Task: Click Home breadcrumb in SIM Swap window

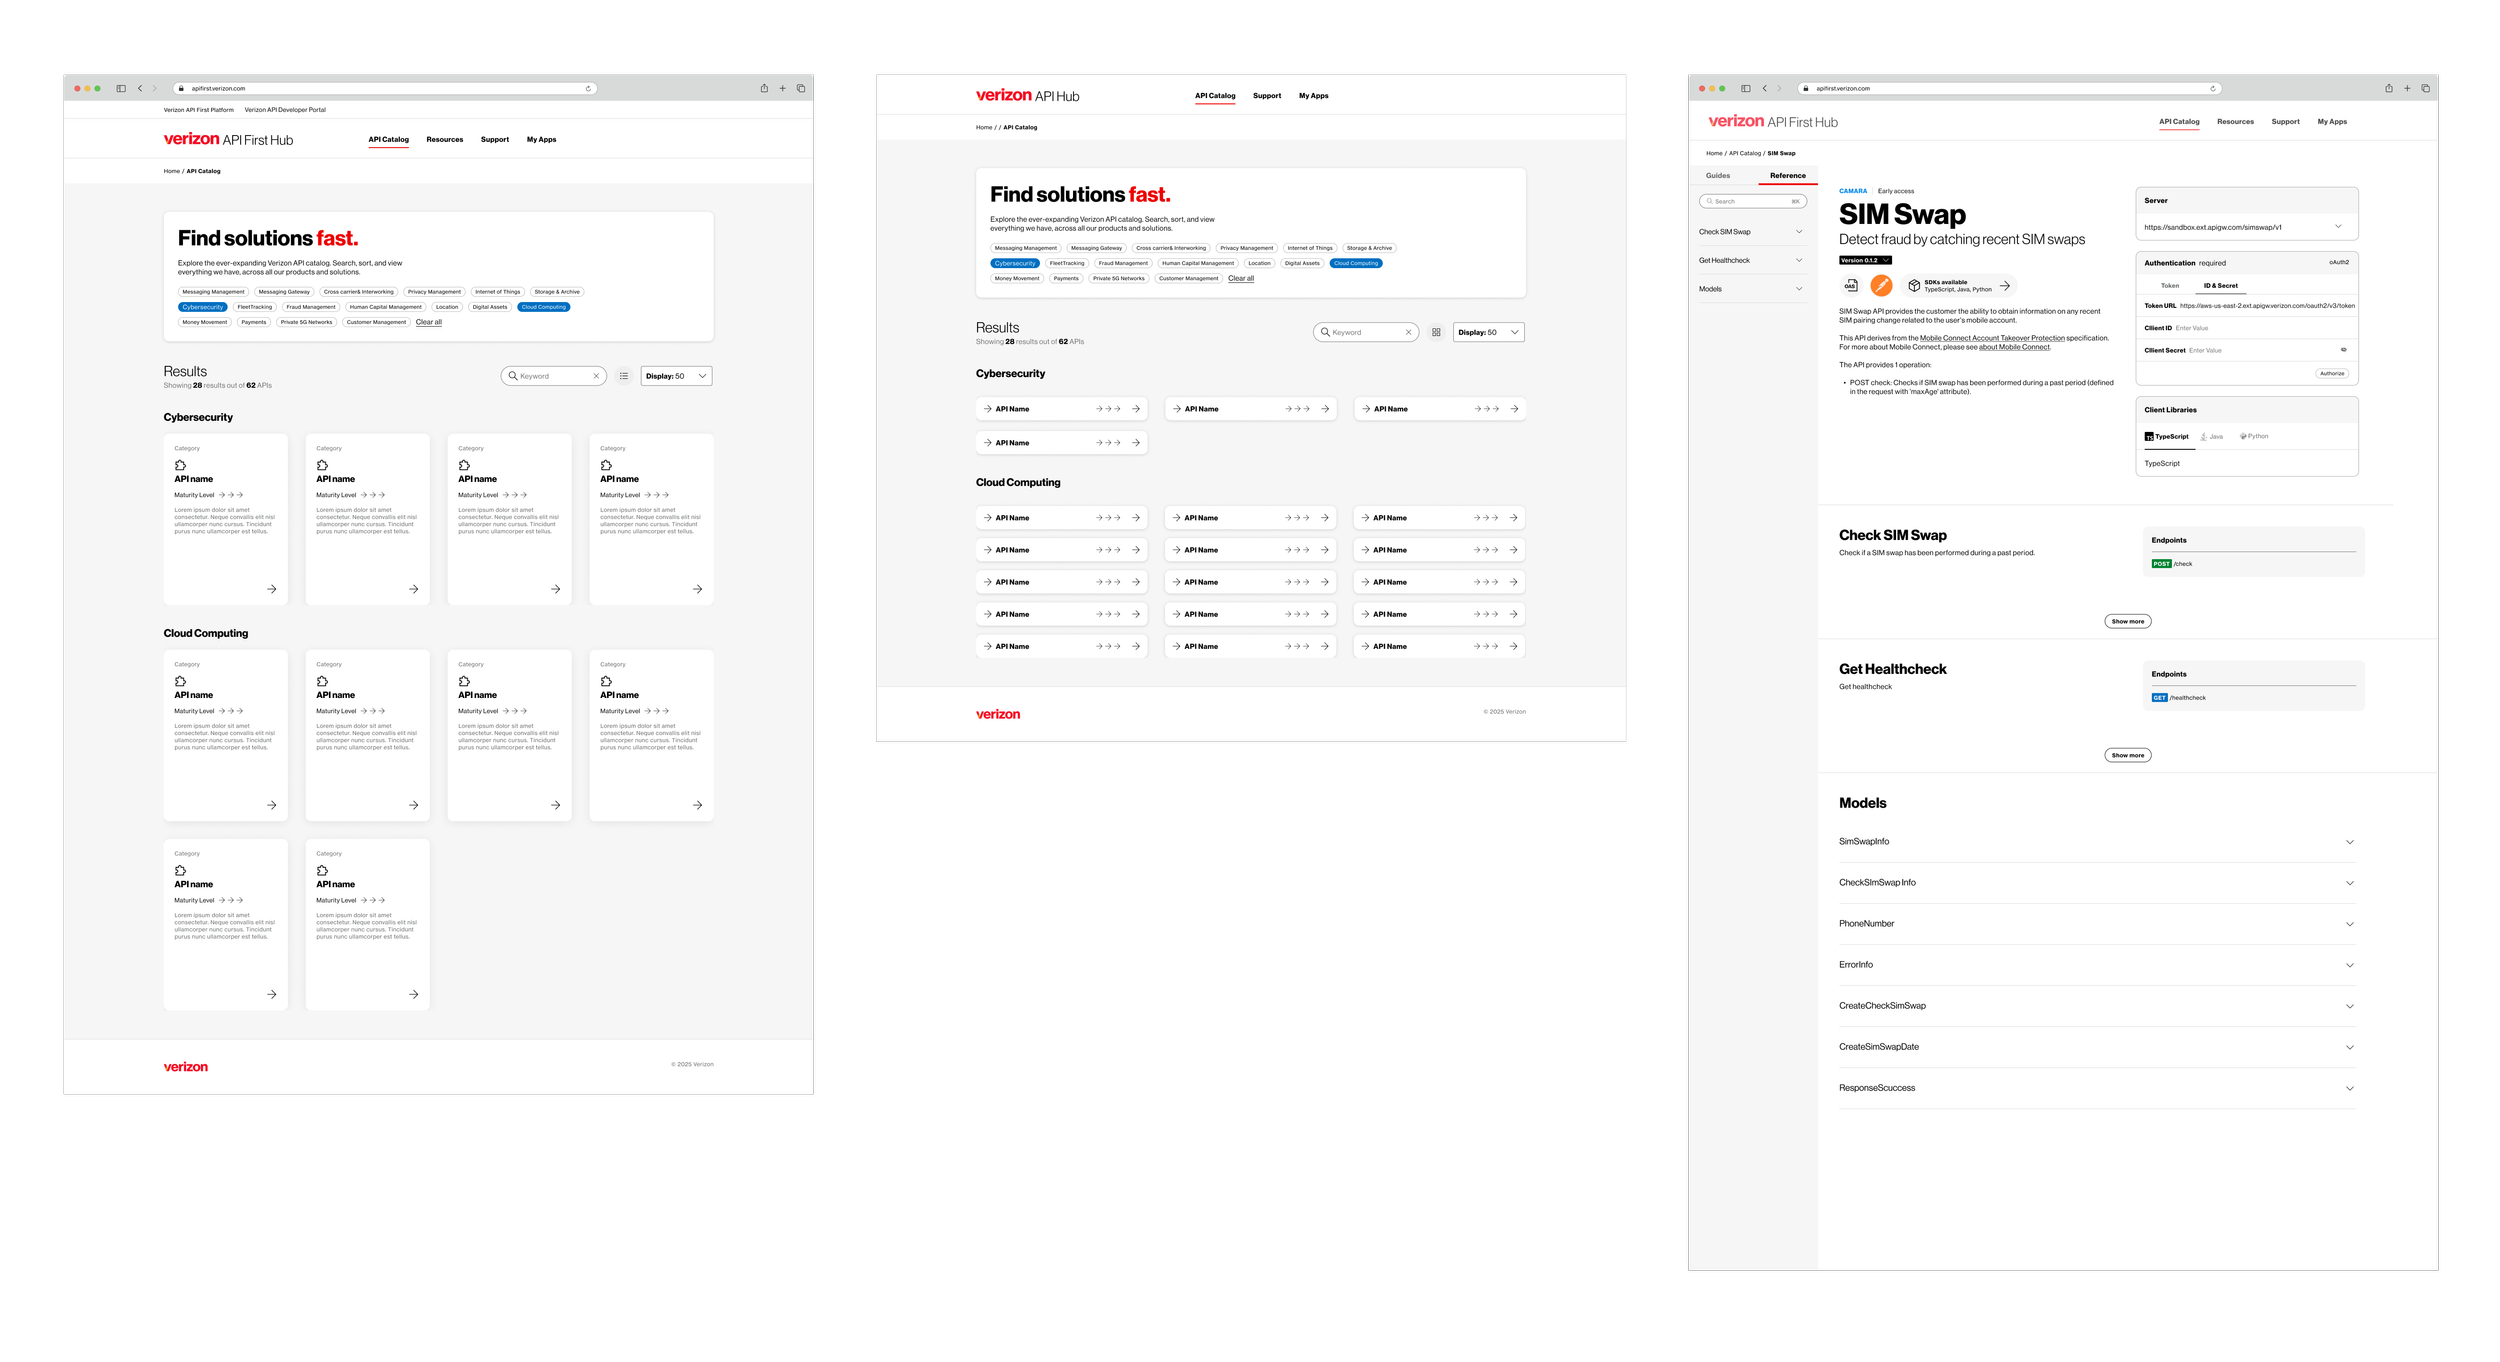Action: pos(1714,154)
